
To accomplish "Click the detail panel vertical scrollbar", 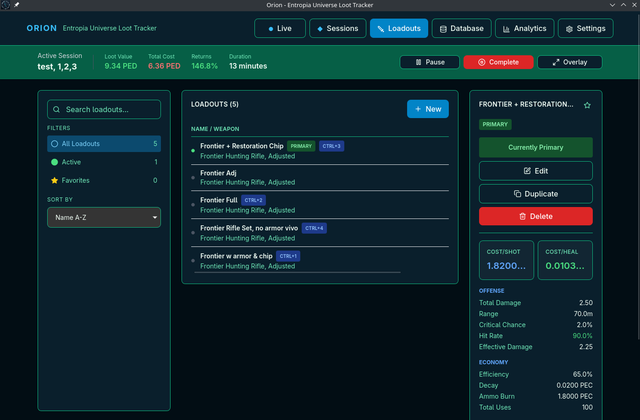I will coord(638,176).
